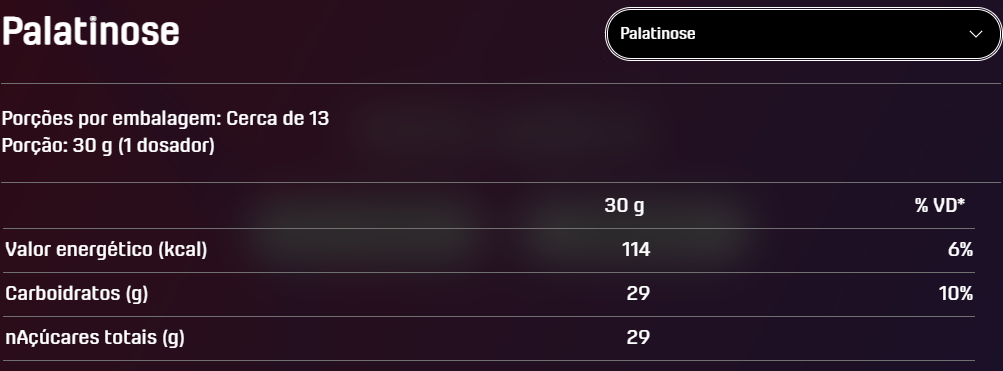Viewport: 1003px width, 371px height.
Task: Click the Porção: 30 g (1 dosador) line
Action: [108, 146]
